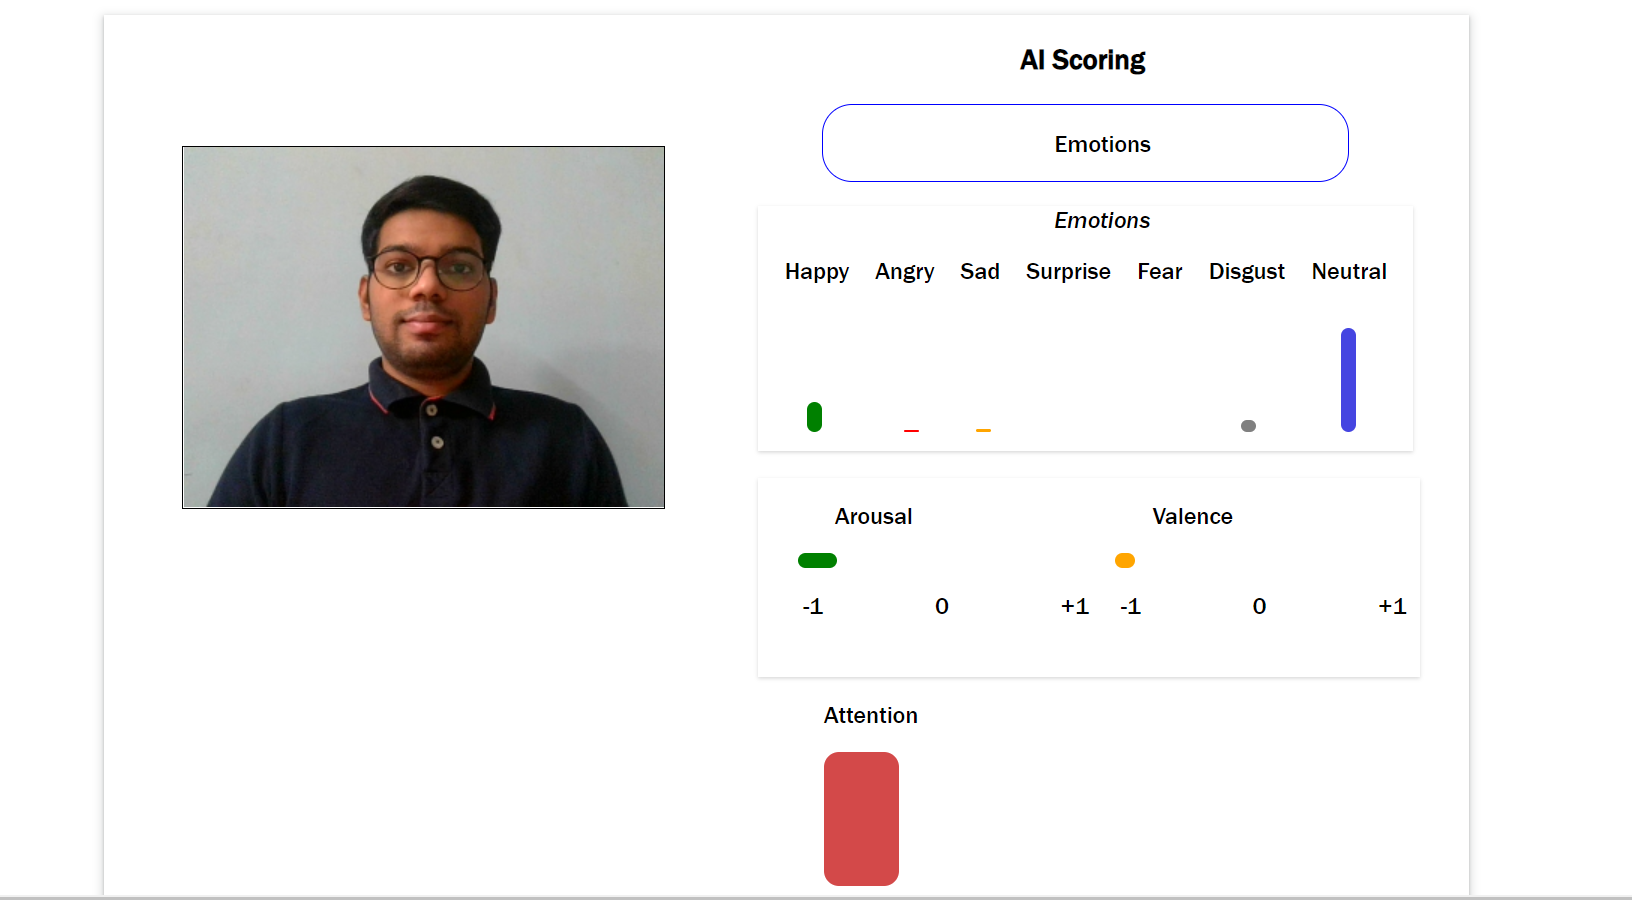Click the orange Sad emotion marker
This screenshot has width=1632, height=900.
pos(983,430)
